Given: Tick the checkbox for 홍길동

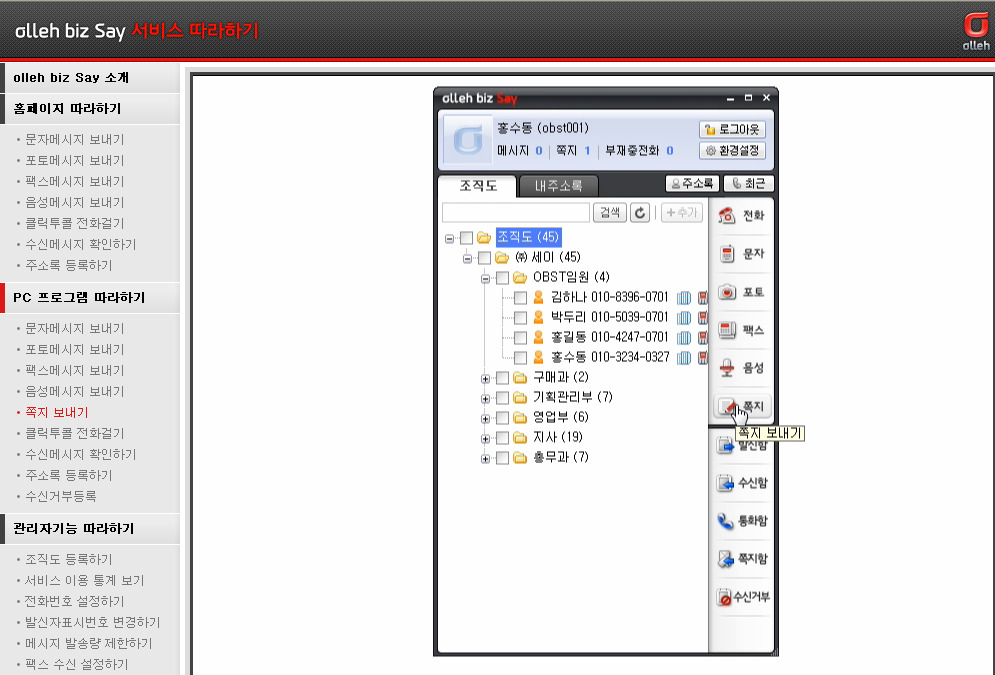Looking at the screenshot, I should (520, 338).
